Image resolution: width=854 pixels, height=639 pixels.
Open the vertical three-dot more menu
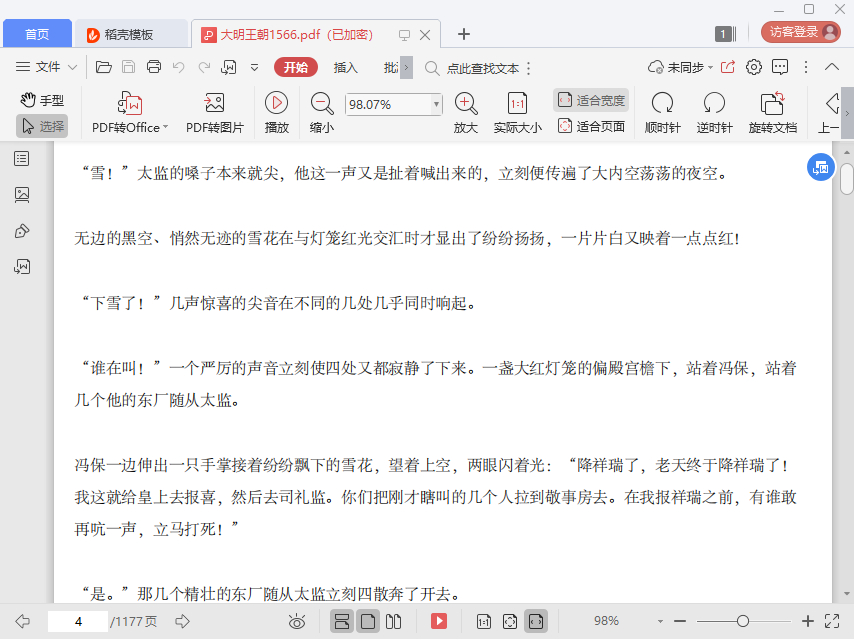click(x=806, y=67)
